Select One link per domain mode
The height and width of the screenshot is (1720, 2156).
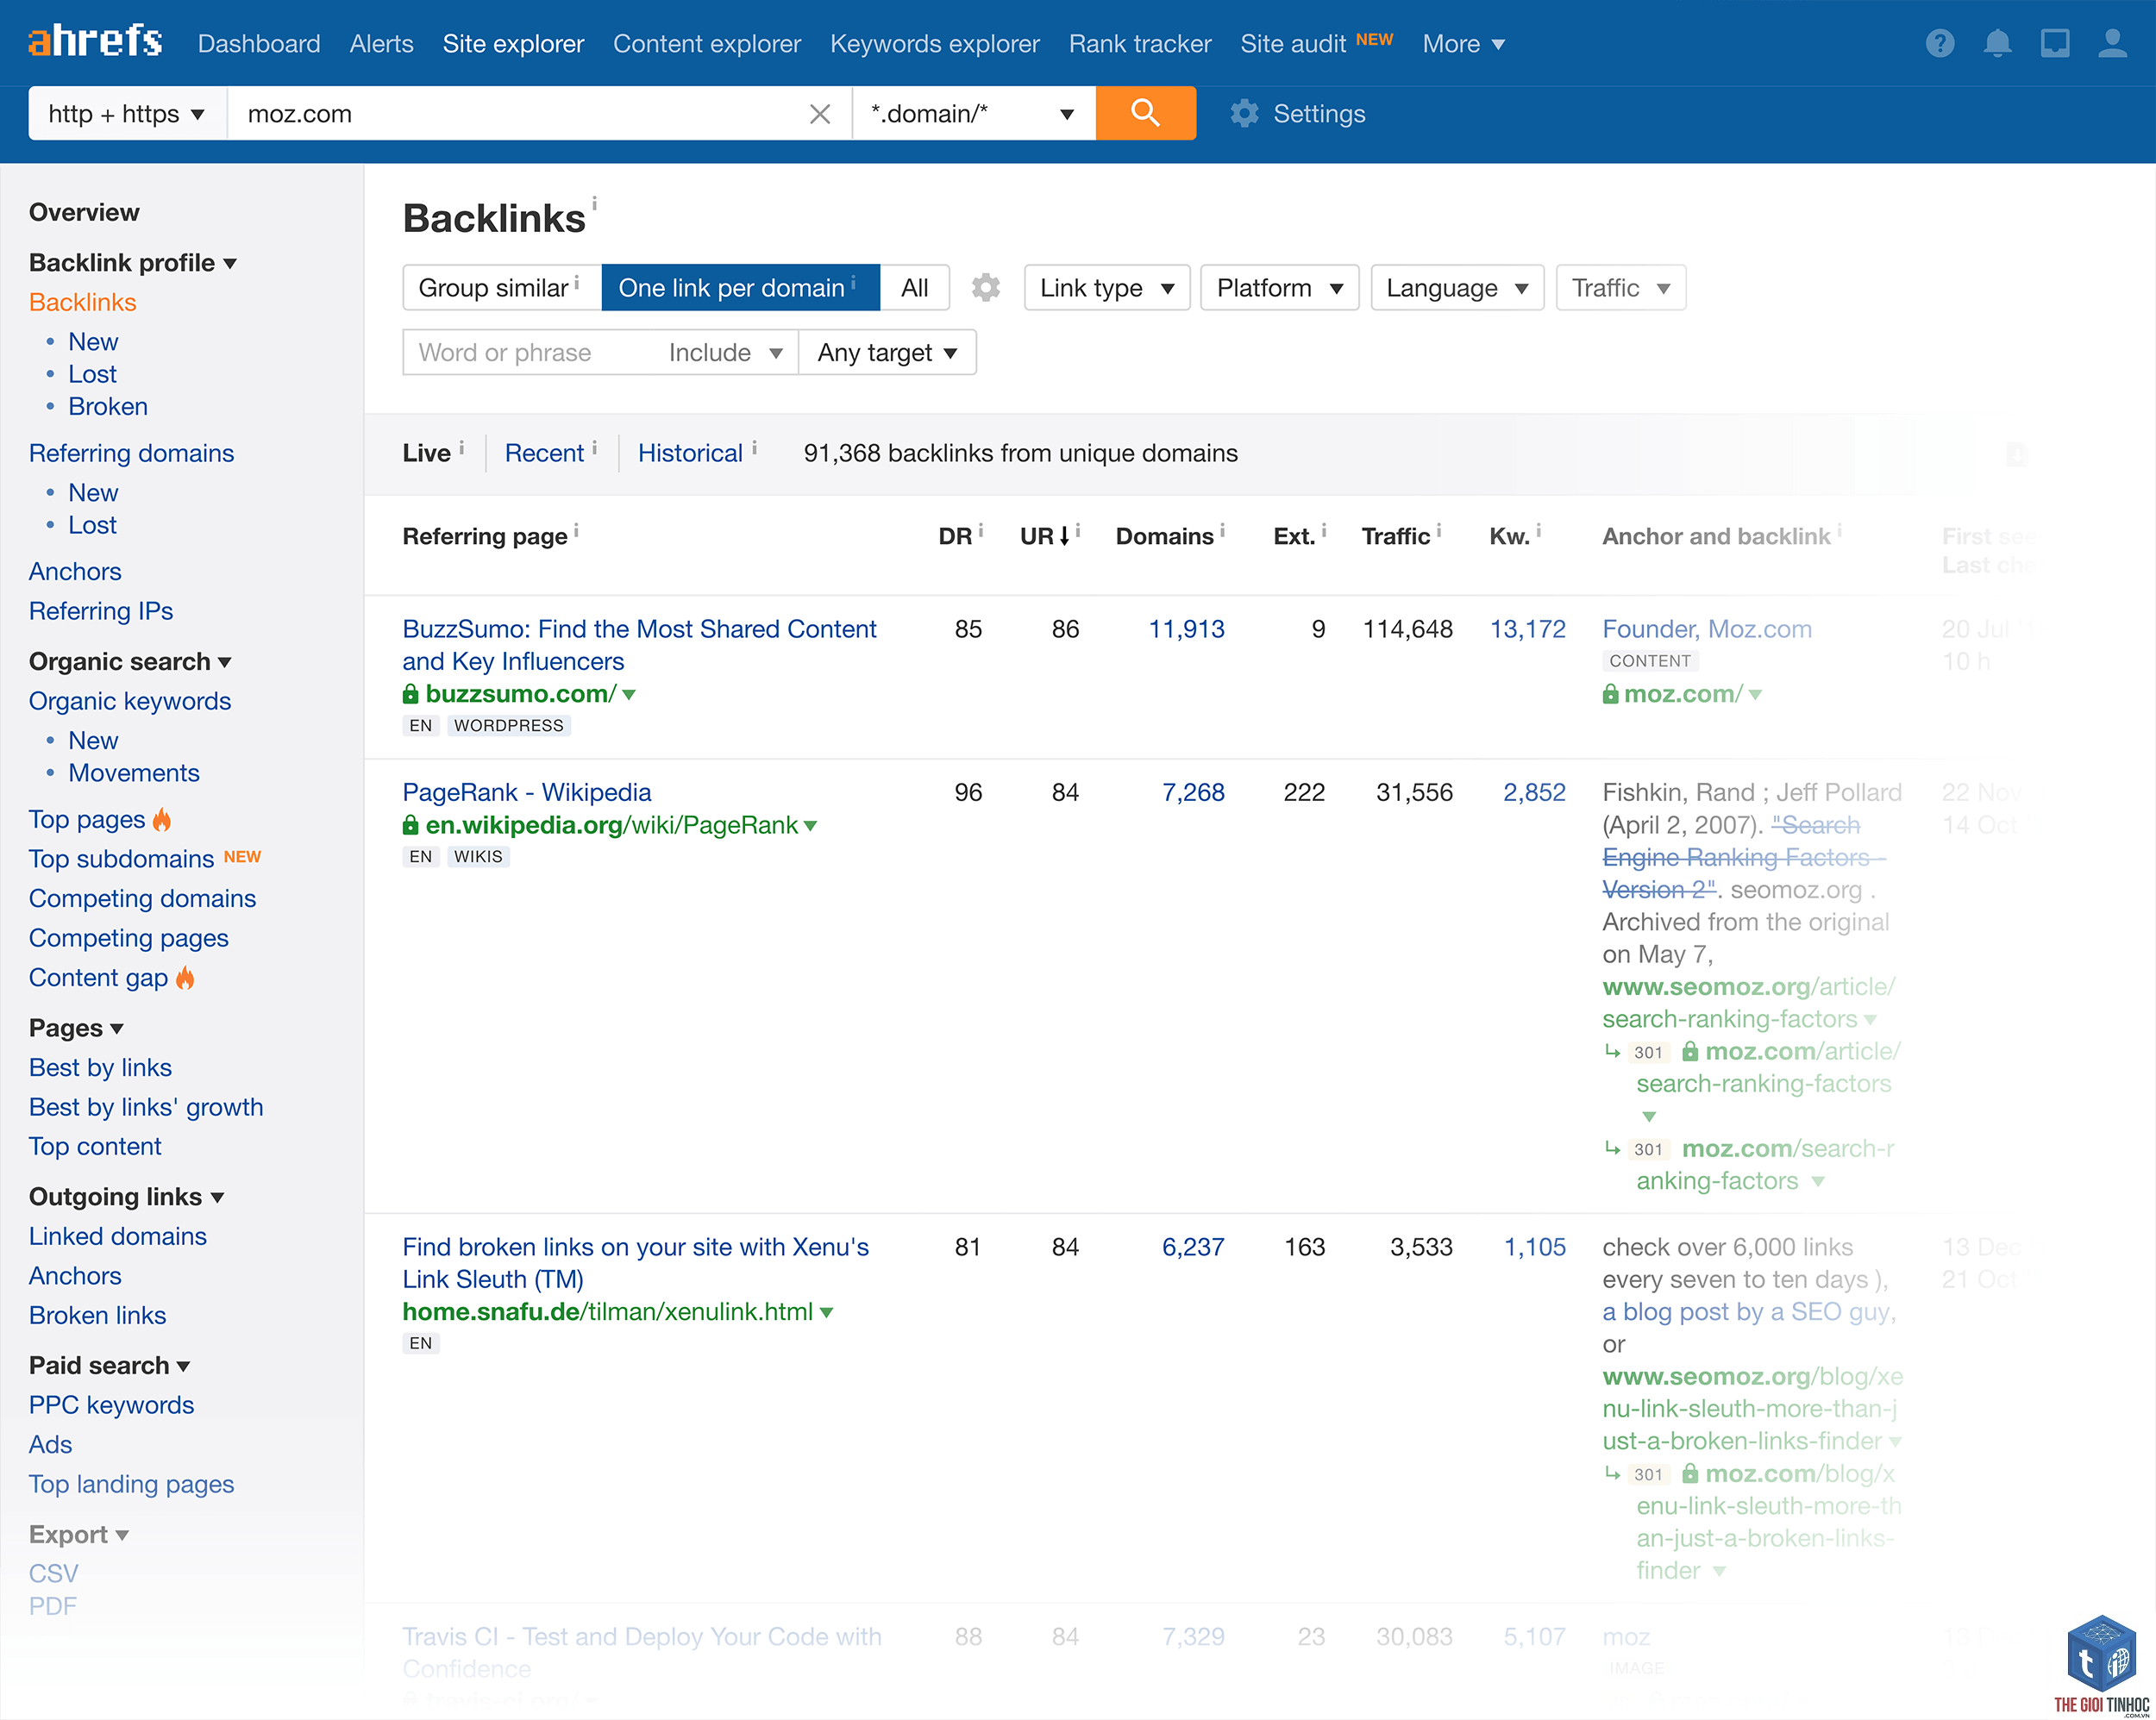[740, 287]
